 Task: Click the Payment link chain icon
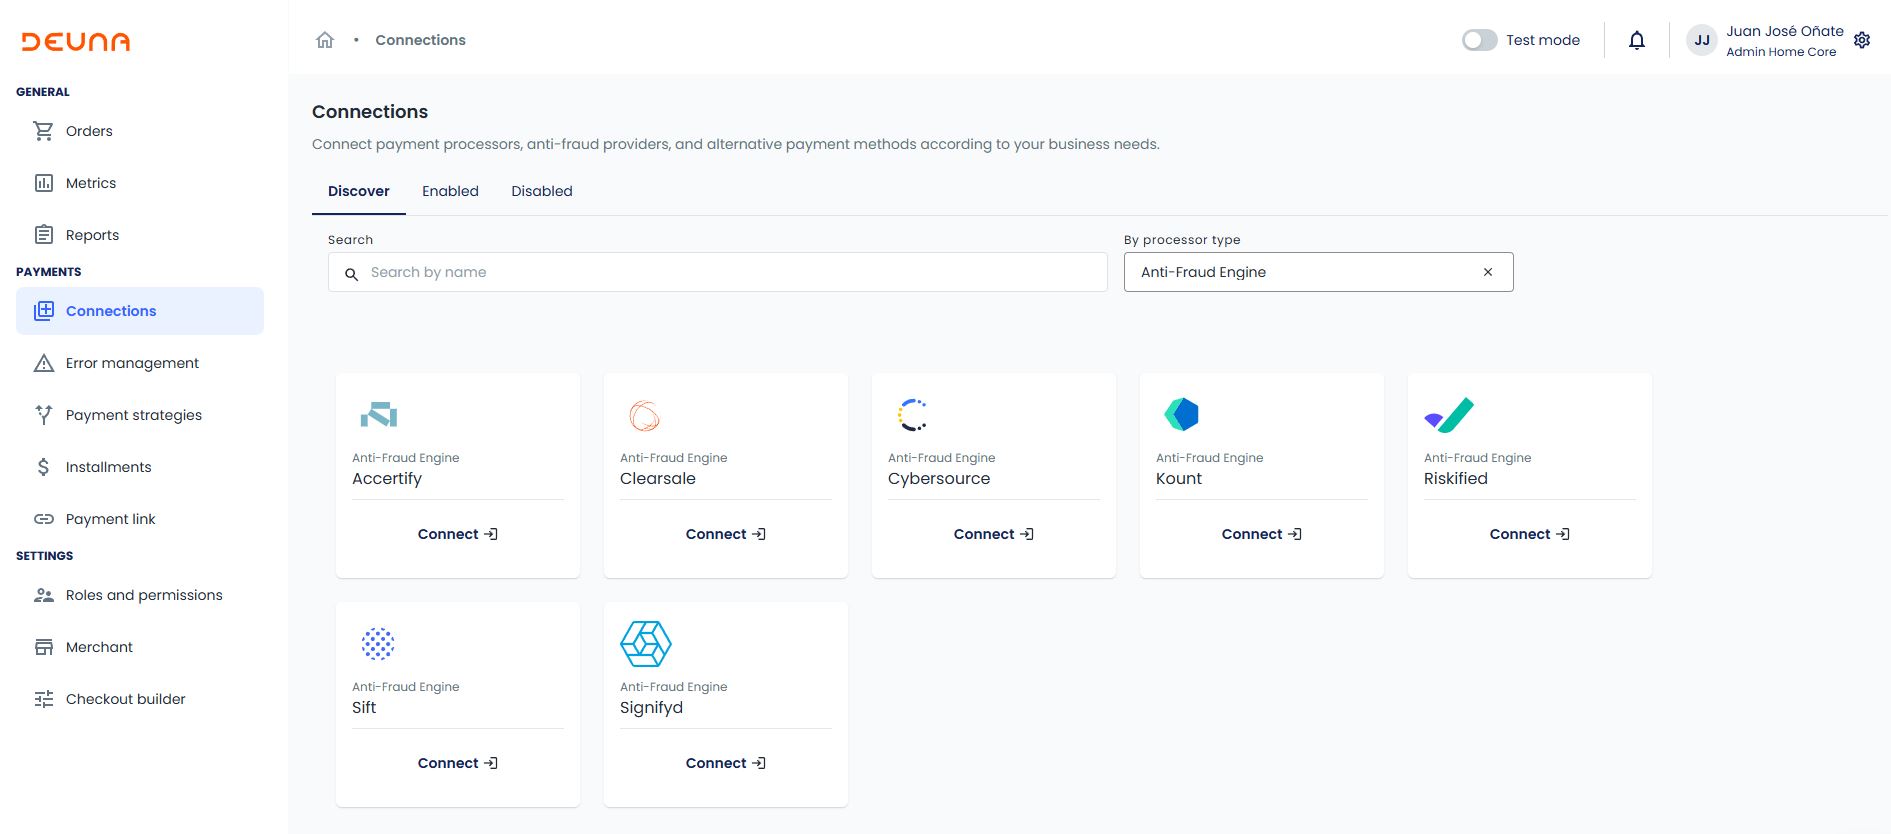(x=44, y=519)
